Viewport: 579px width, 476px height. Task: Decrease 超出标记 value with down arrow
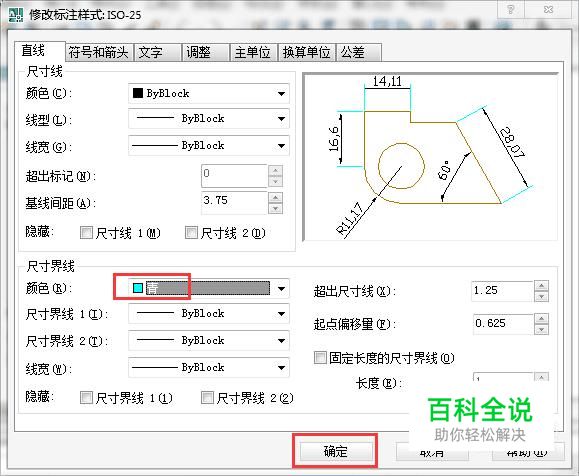275,181
